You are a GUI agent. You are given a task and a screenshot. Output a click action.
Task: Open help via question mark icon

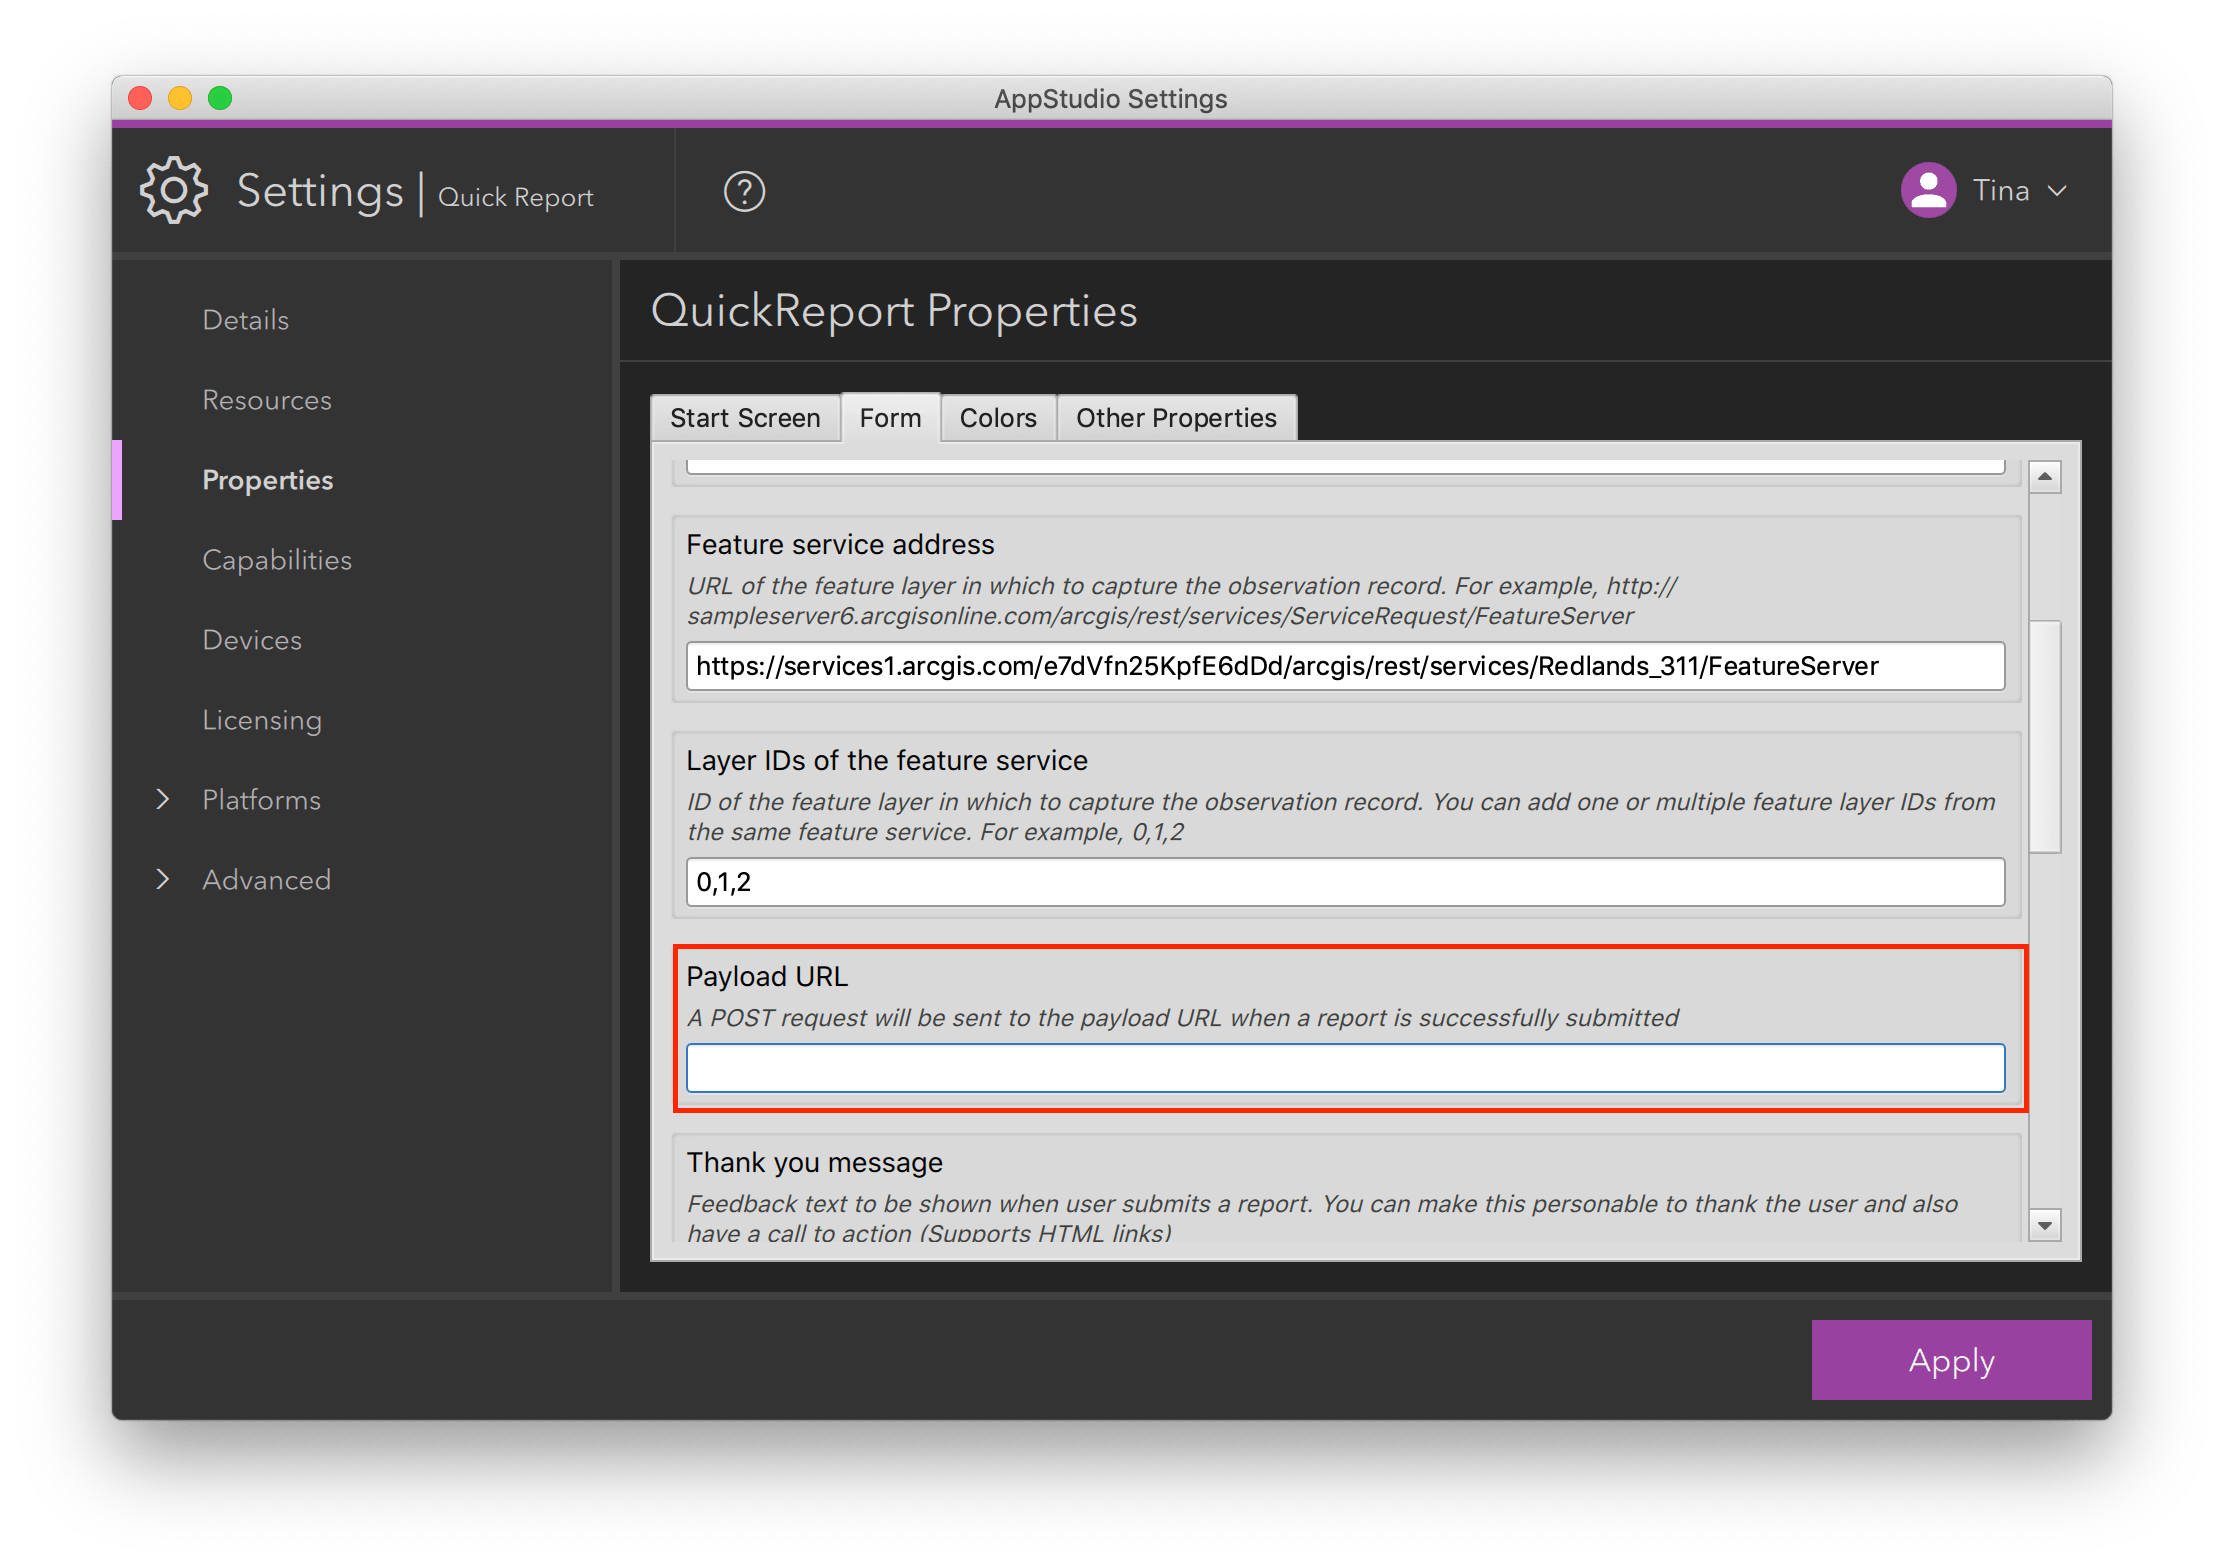pos(744,191)
